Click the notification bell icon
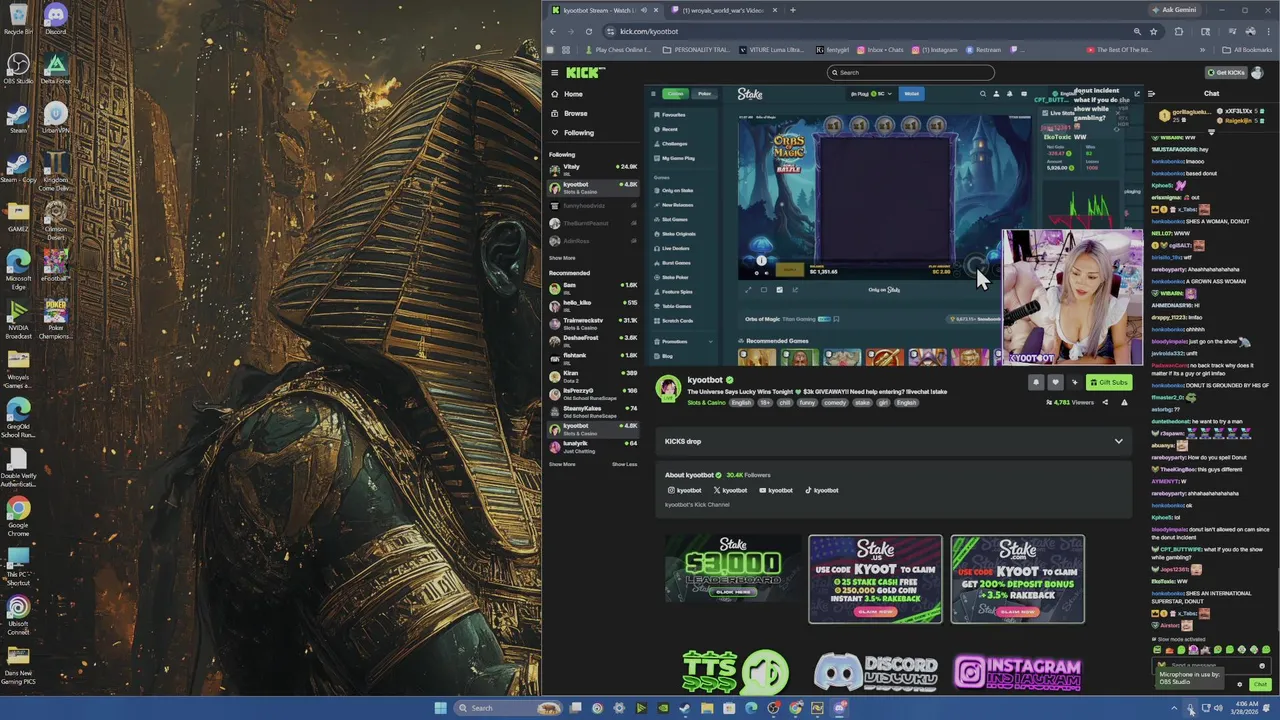Screen dimensions: 1280x720 coord(1036,382)
